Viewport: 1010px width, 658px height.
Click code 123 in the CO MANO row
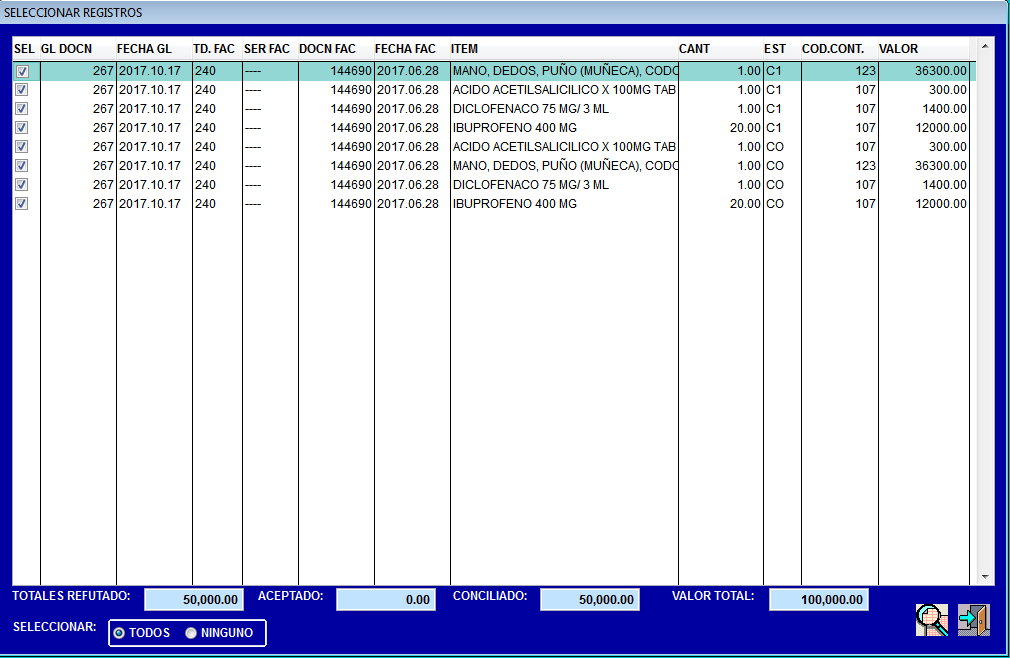[865, 165]
